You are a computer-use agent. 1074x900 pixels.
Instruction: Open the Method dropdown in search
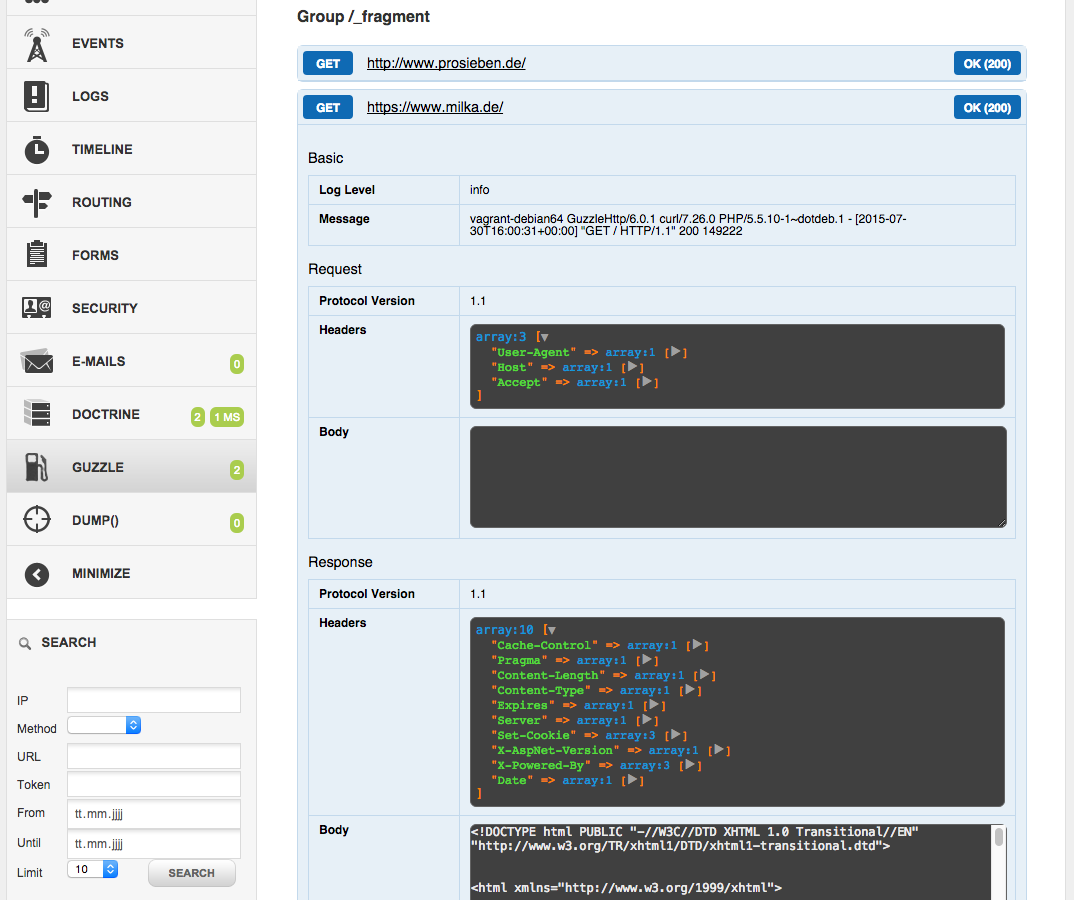[x=104, y=726]
